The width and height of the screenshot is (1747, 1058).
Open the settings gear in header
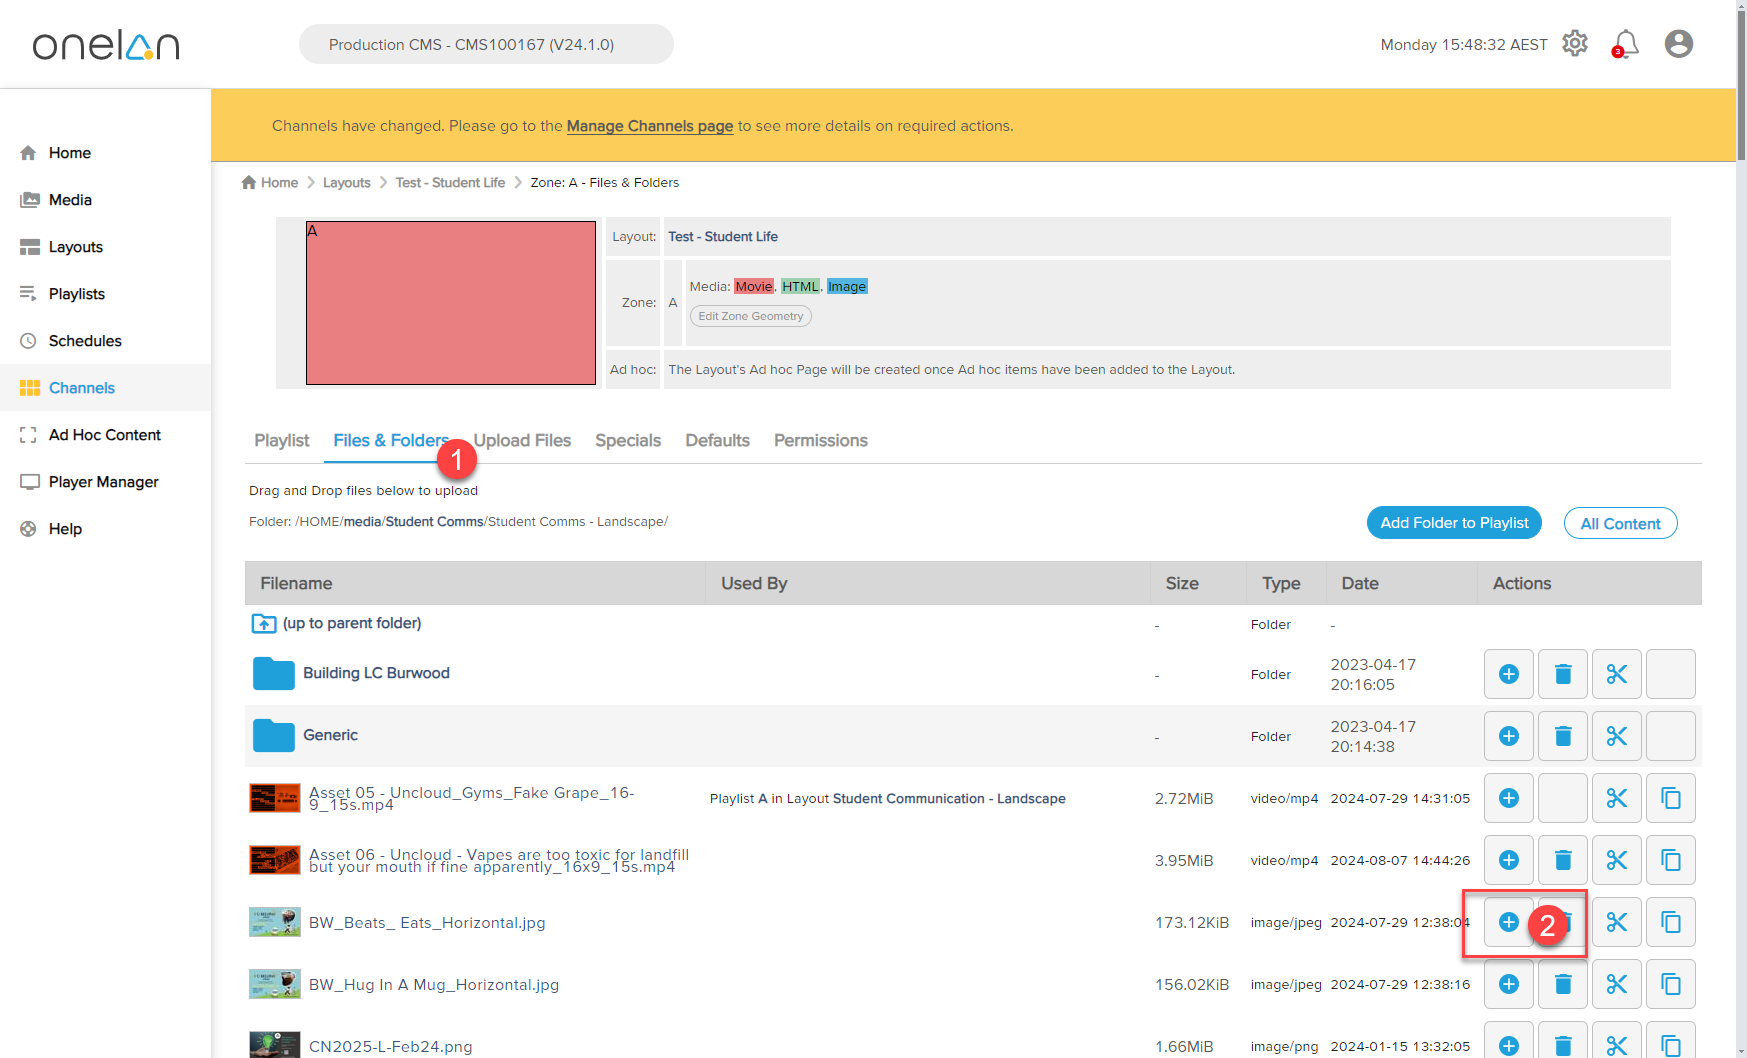(1575, 44)
